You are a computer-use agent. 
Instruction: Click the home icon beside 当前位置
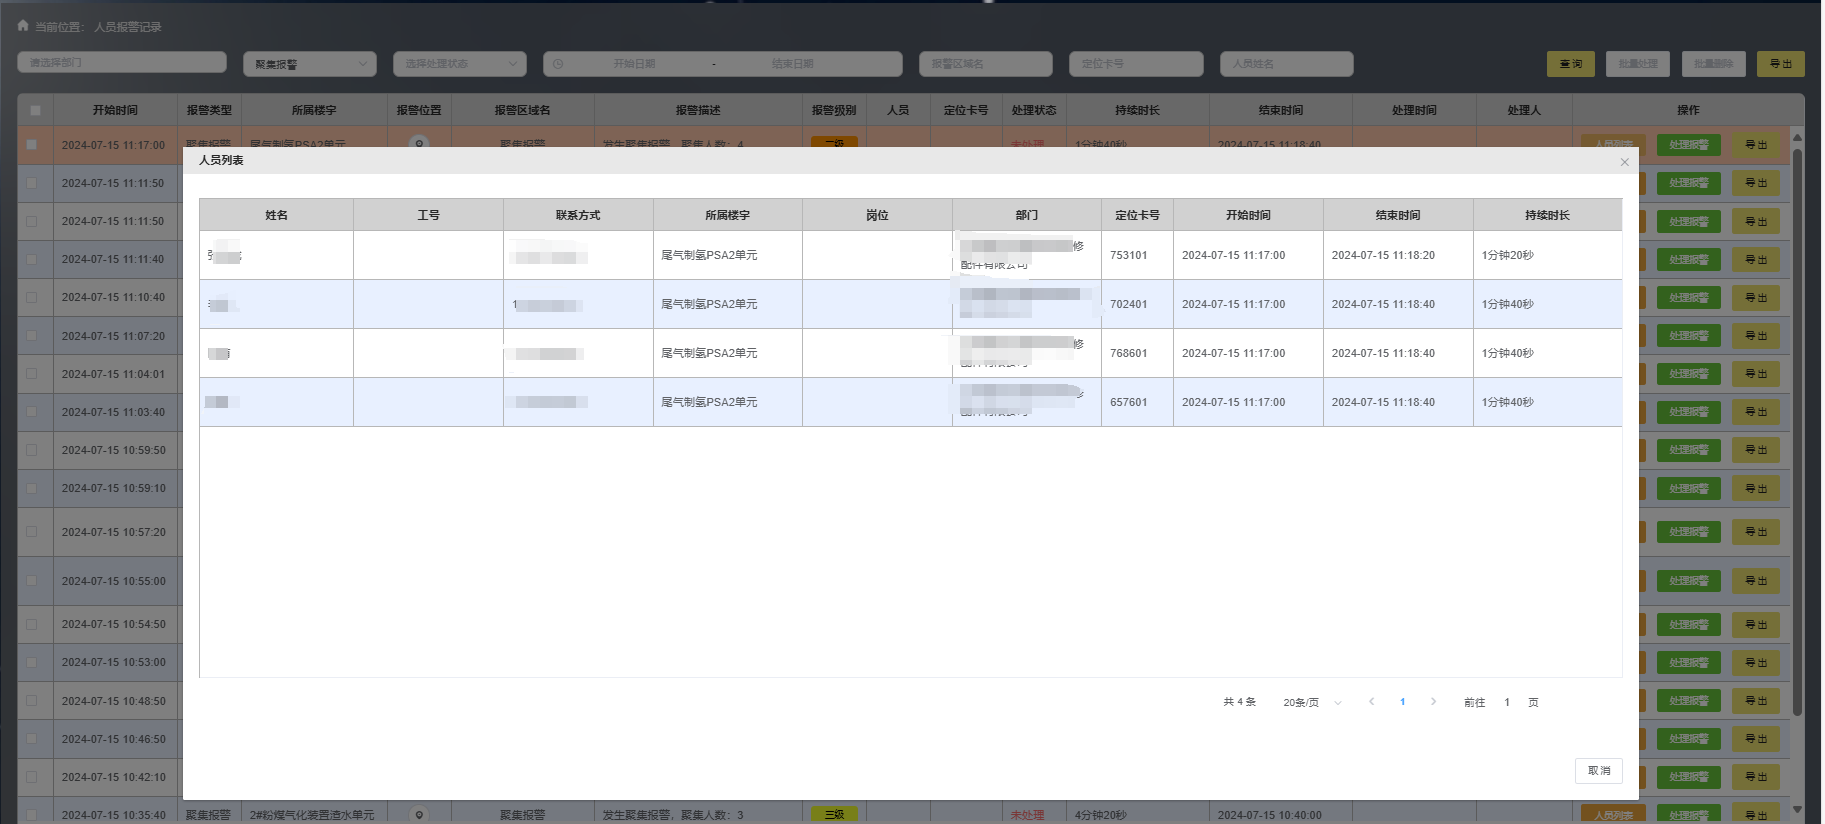23,26
